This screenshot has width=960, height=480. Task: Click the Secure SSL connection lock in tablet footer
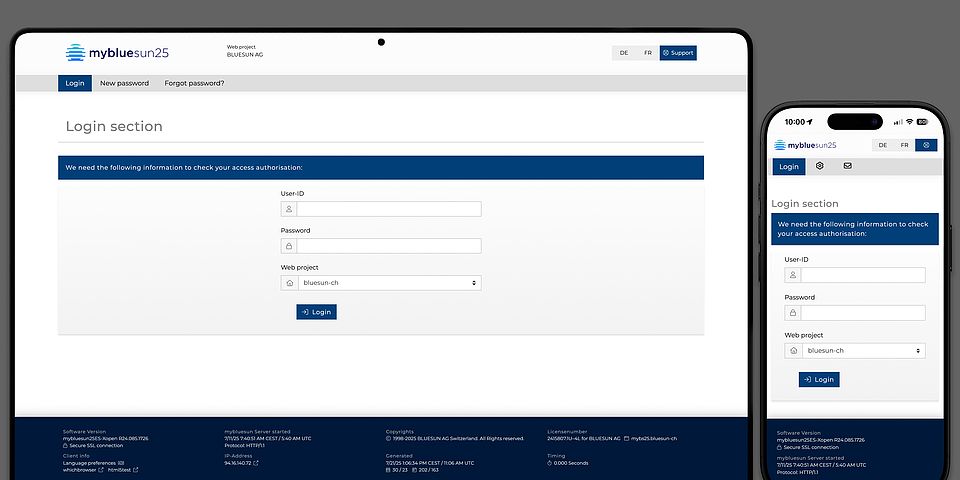pos(66,445)
